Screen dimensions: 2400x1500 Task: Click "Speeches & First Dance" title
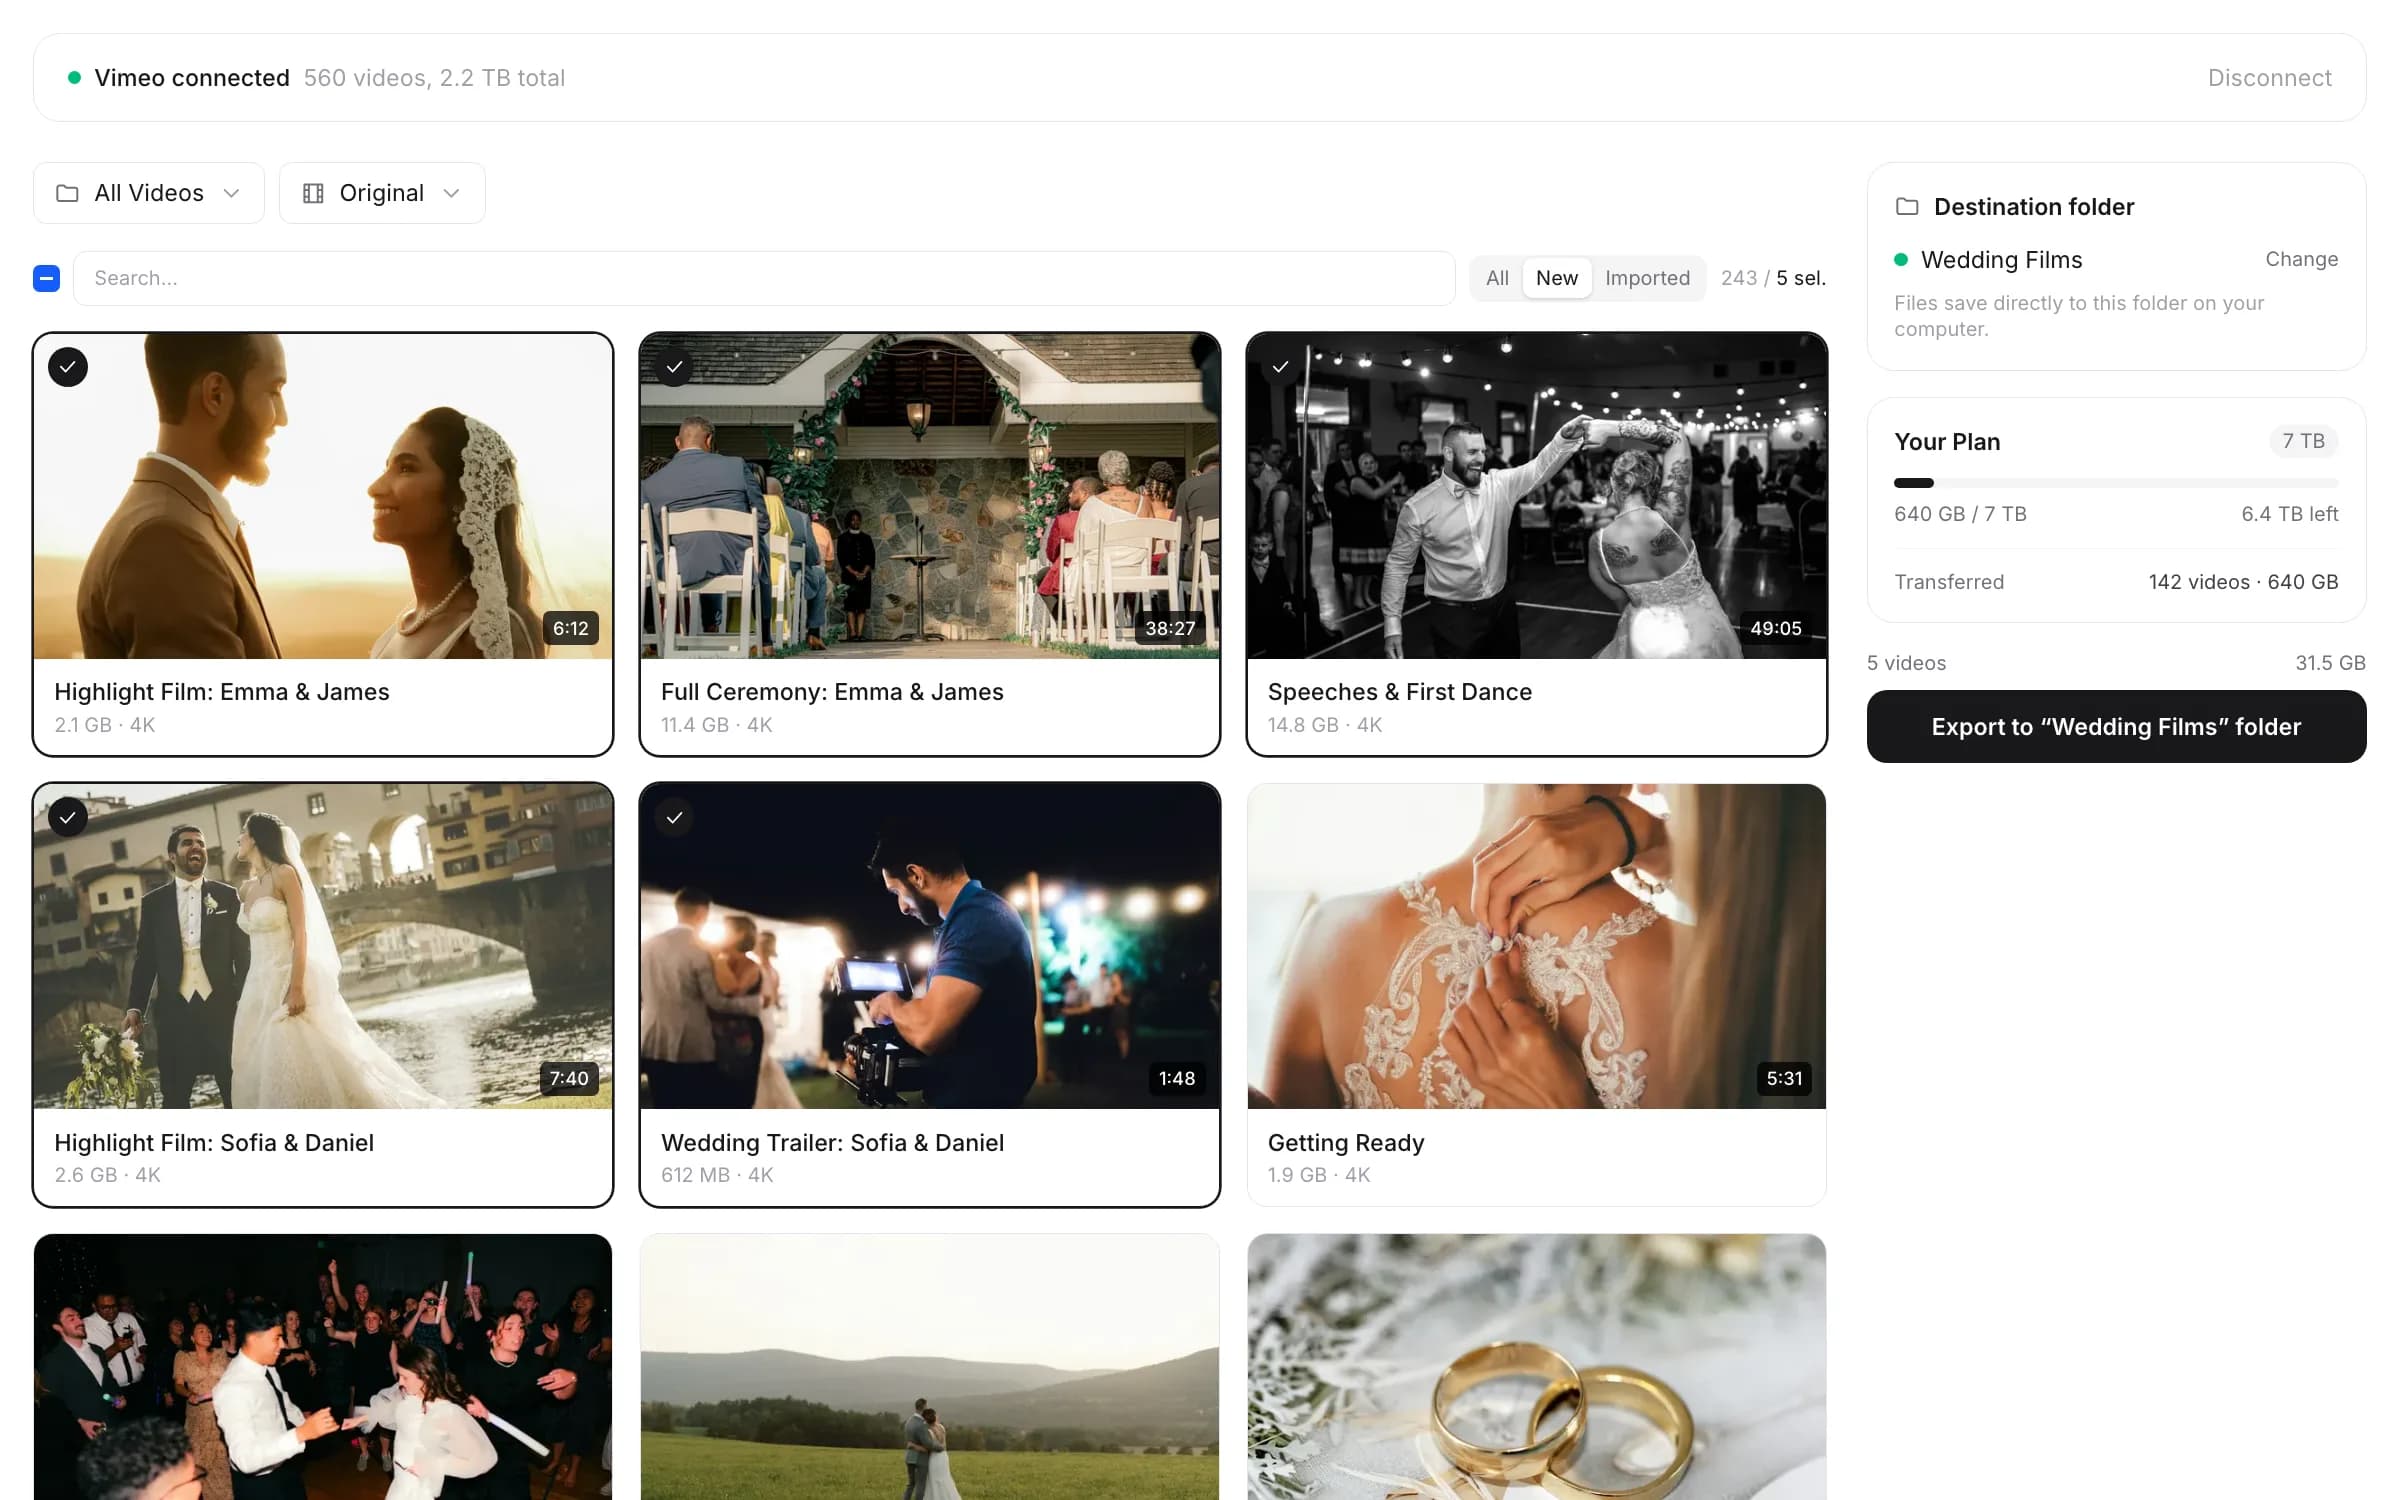point(1400,692)
